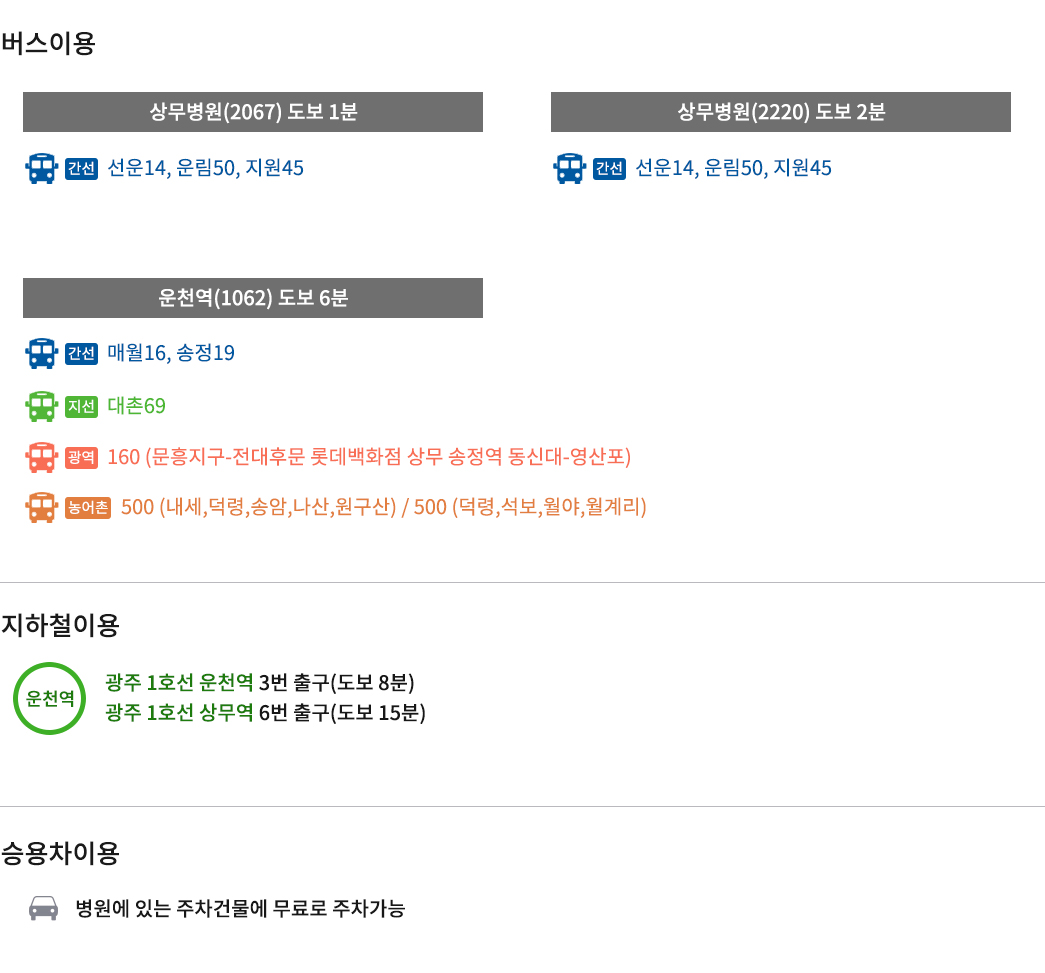The height and width of the screenshot is (973, 1045).
Task: Select the 상무병원(2067) 도보 1분 header
Action: [x=253, y=112]
